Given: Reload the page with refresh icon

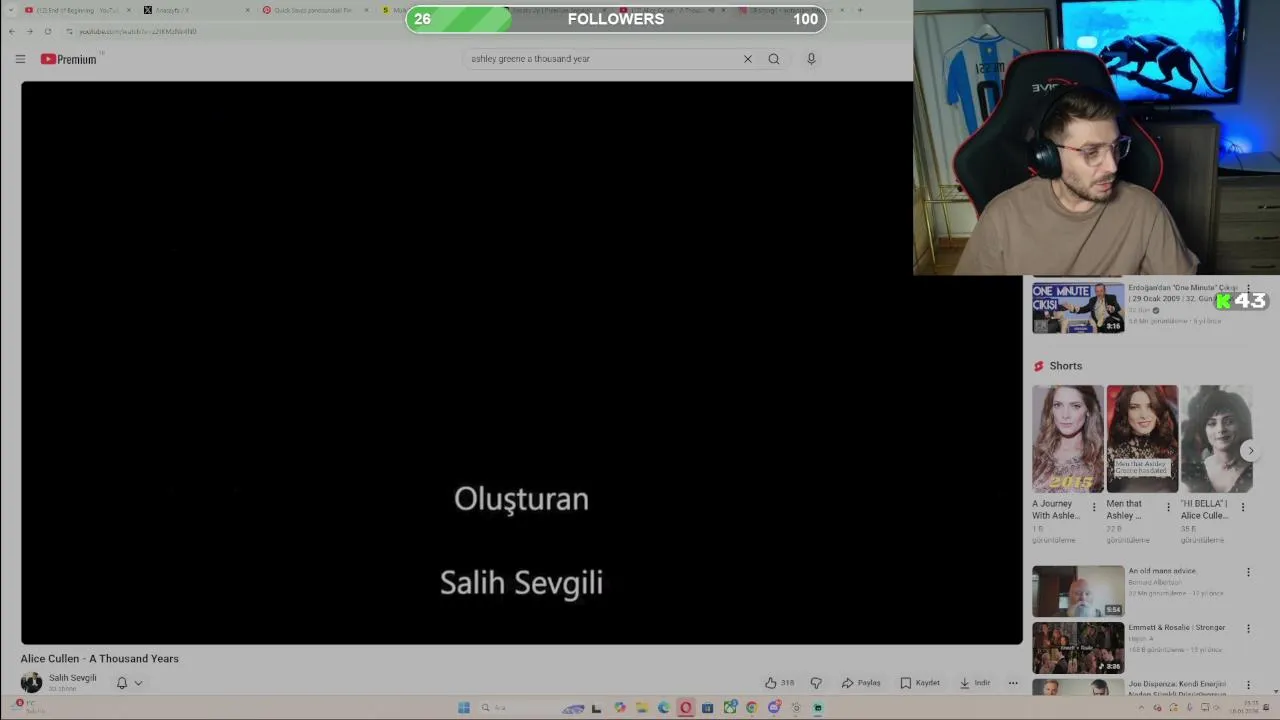Looking at the screenshot, I should pos(47,31).
